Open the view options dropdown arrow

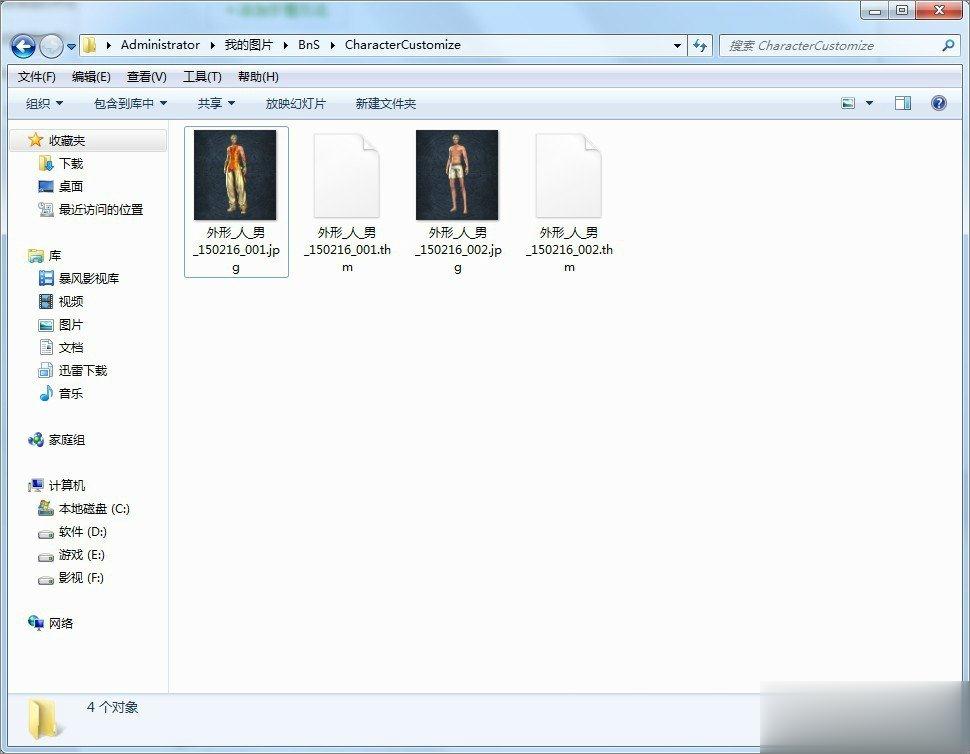coord(869,103)
